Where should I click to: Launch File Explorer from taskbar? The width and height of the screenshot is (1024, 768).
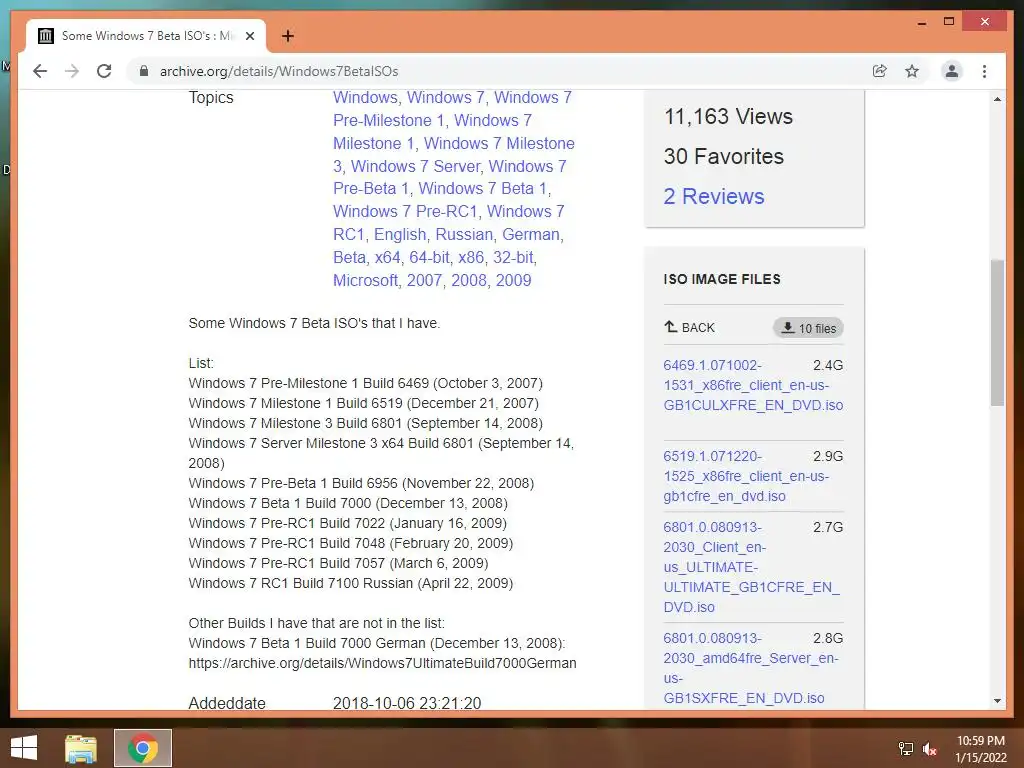pyautogui.click(x=81, y=748)
